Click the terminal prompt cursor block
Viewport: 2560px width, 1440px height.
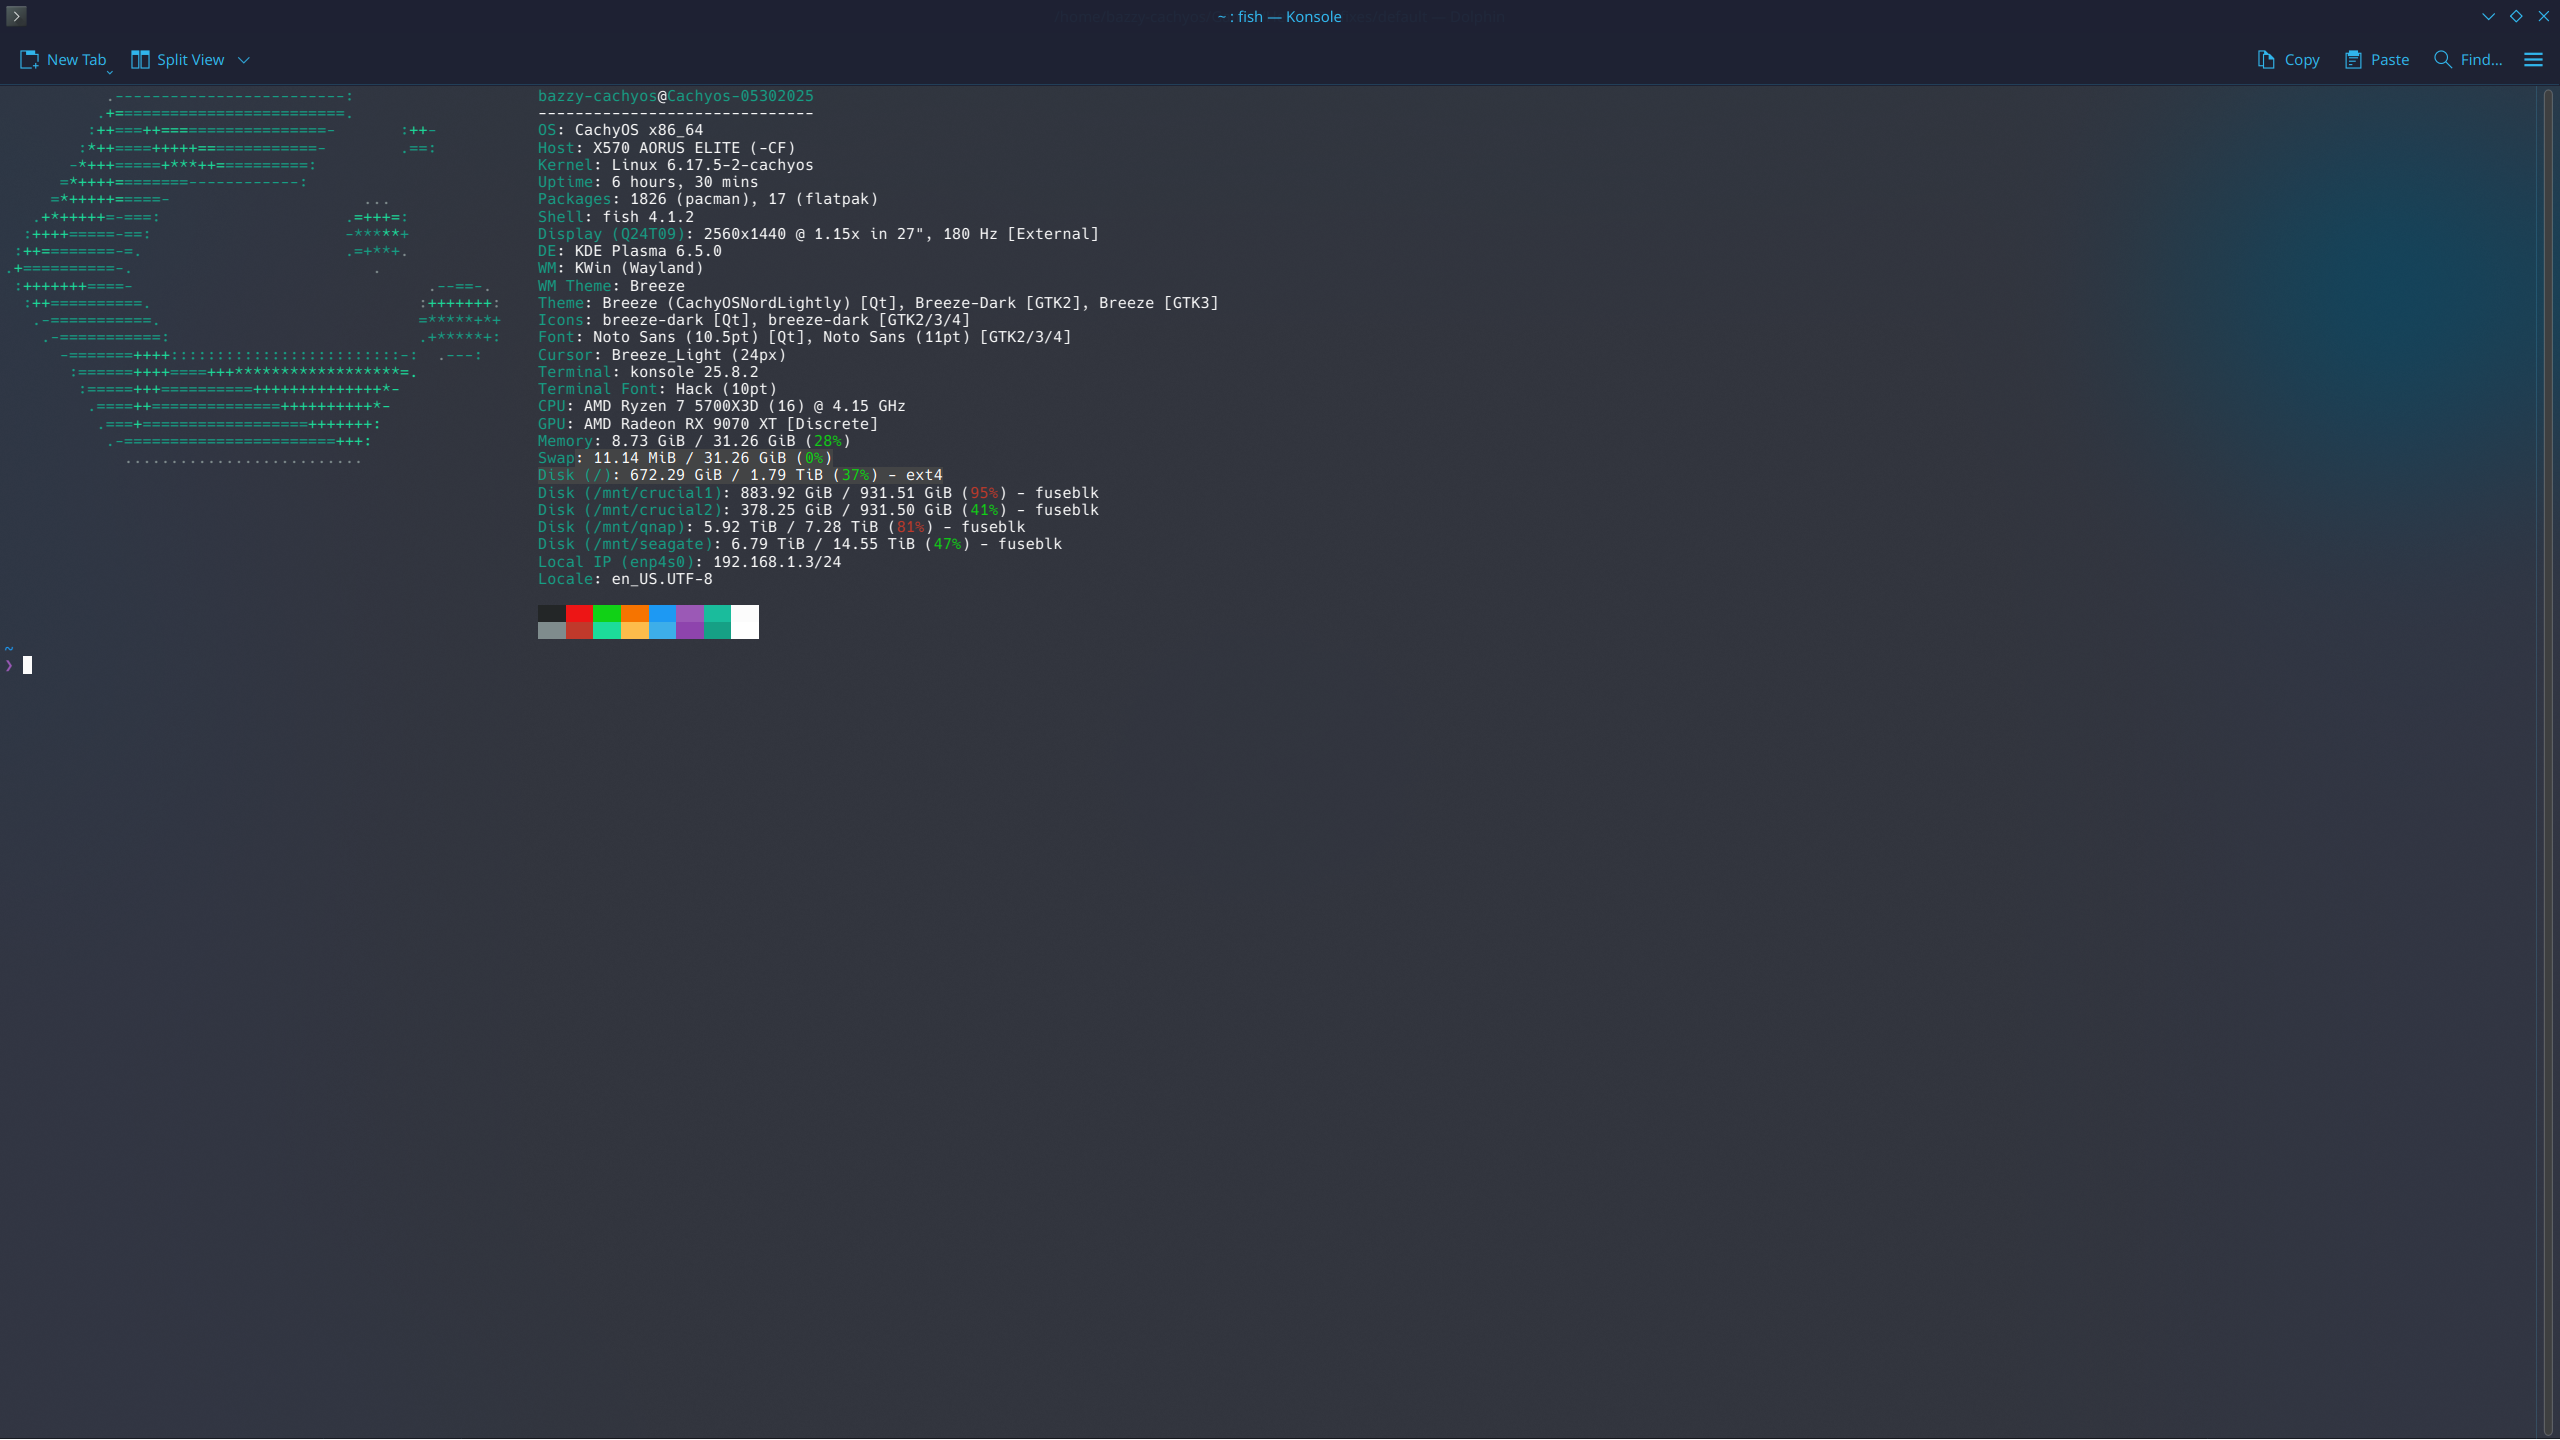[x=27, y=665]
